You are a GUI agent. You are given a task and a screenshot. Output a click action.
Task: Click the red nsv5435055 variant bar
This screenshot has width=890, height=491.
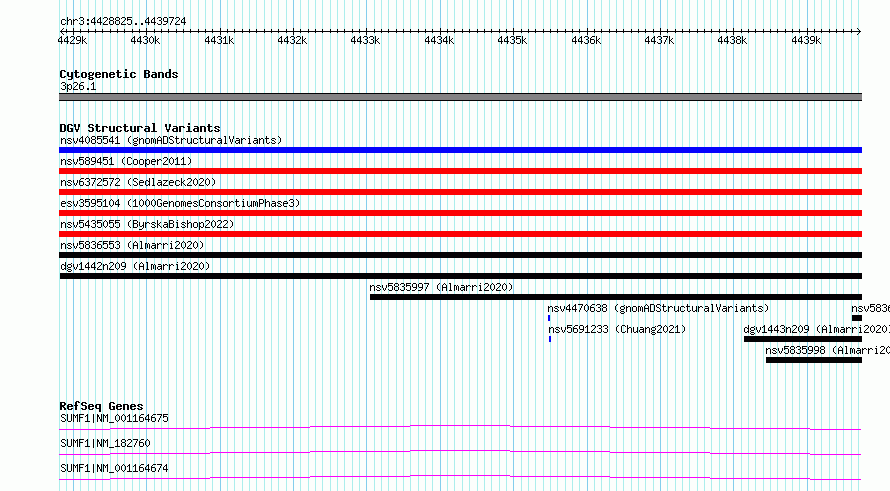coord(460,234)
